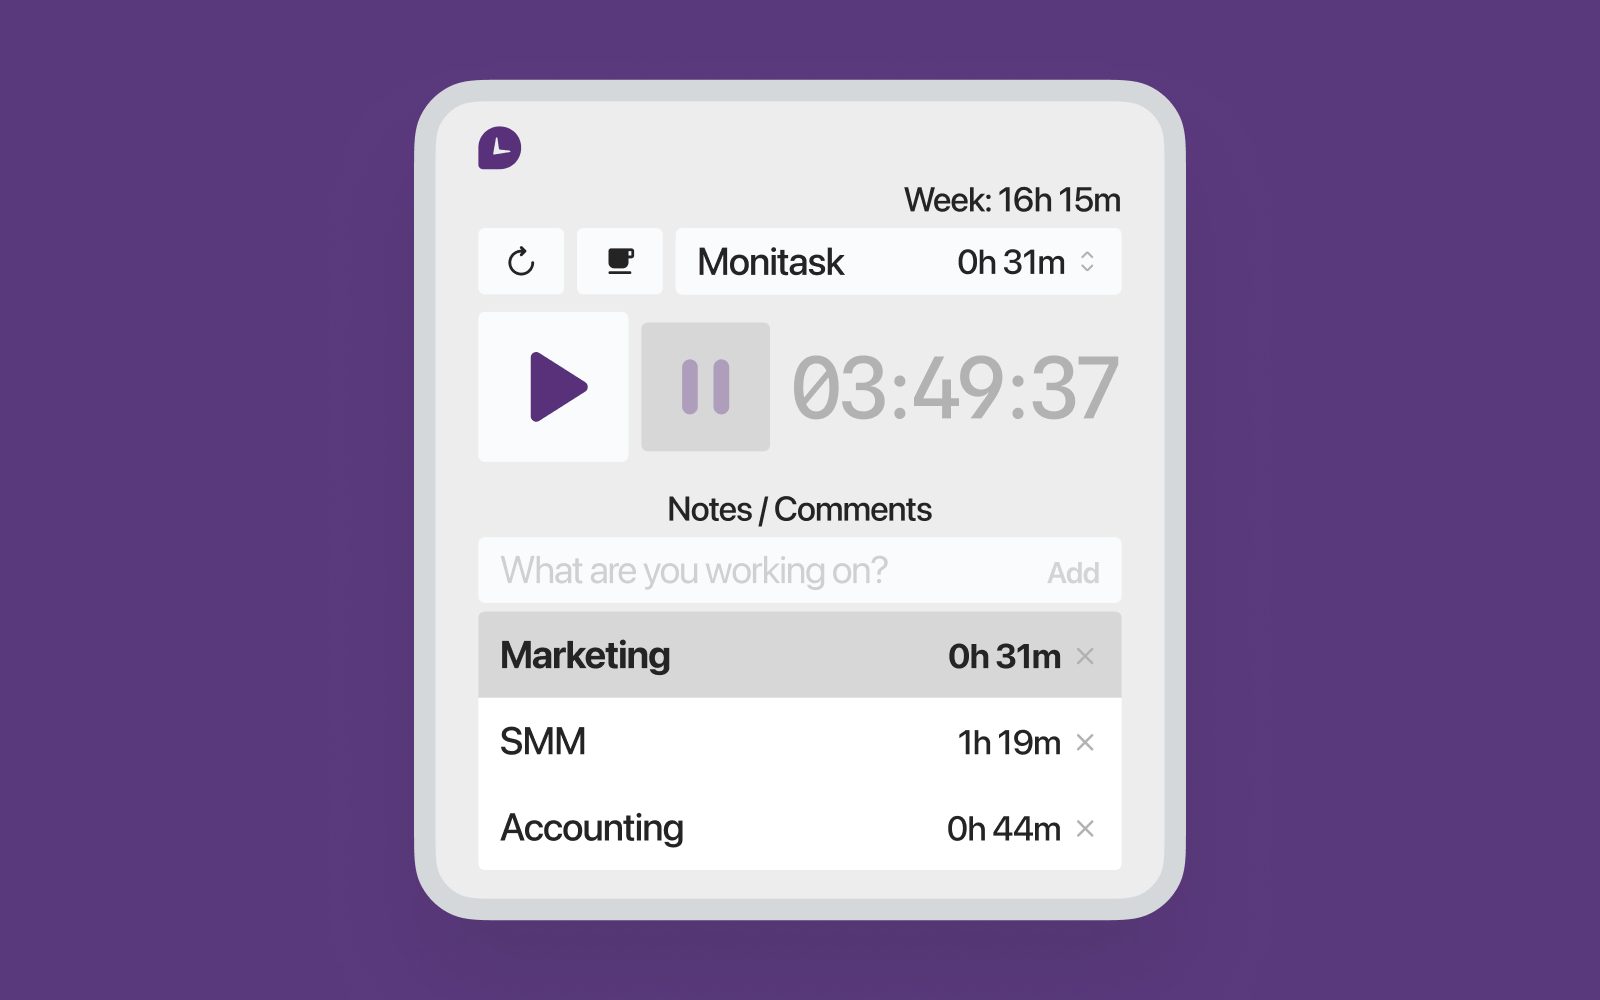Click the chevron next to 0h 31m
Screen dimensions: 1600x1000
(x=1089, y=262)
